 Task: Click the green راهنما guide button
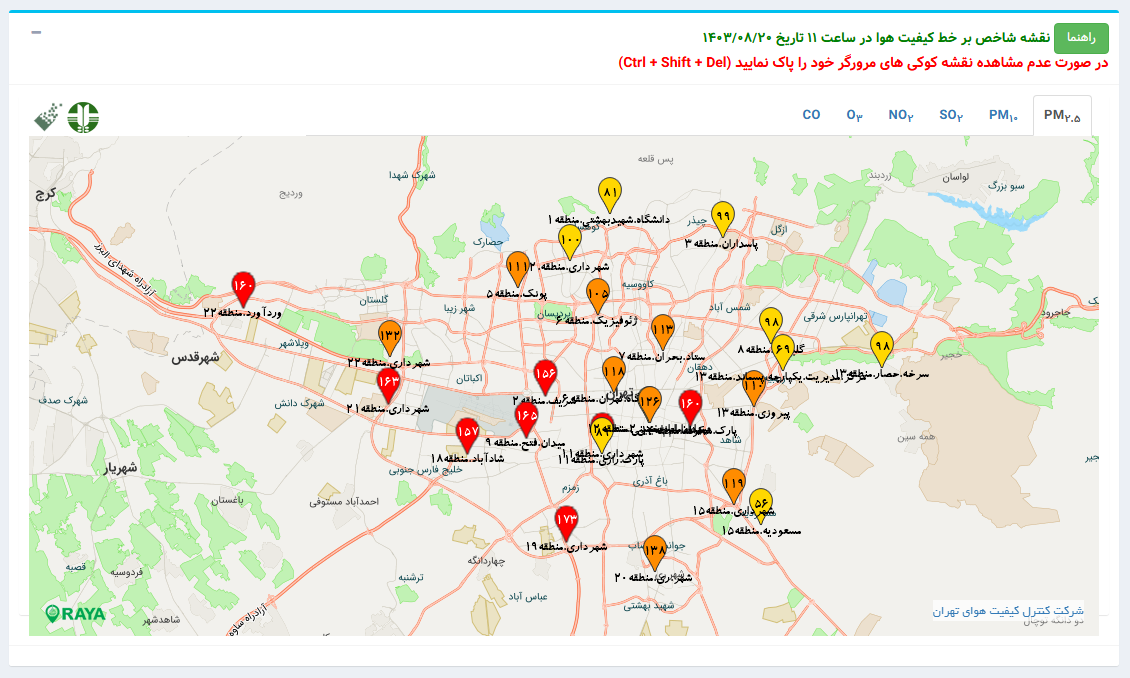[x=1081, y=37]
